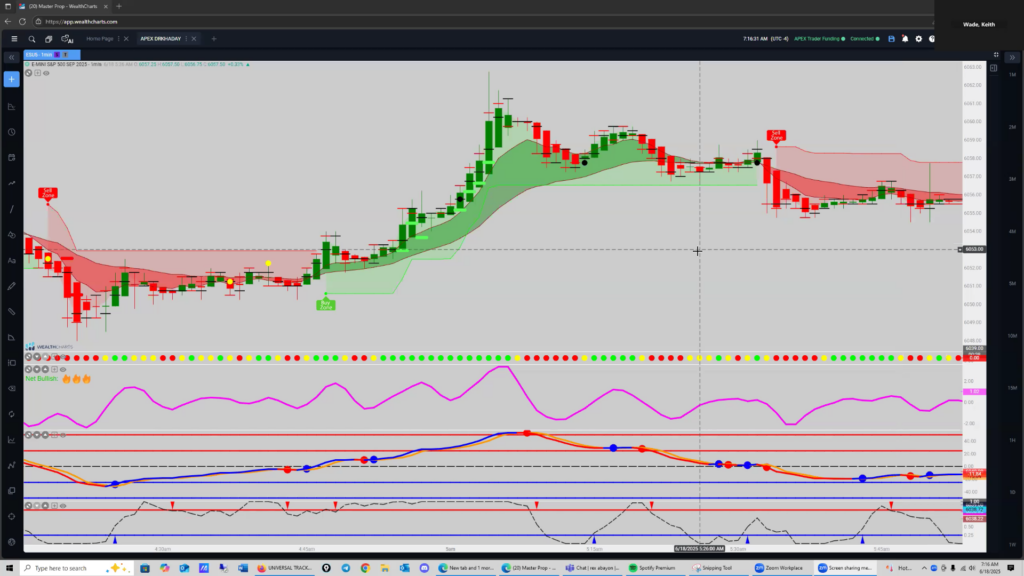Viewport: 1024px width, 576px height.
Task: Click maximize box icon on oscillator pane
Action: click(54, 435)
